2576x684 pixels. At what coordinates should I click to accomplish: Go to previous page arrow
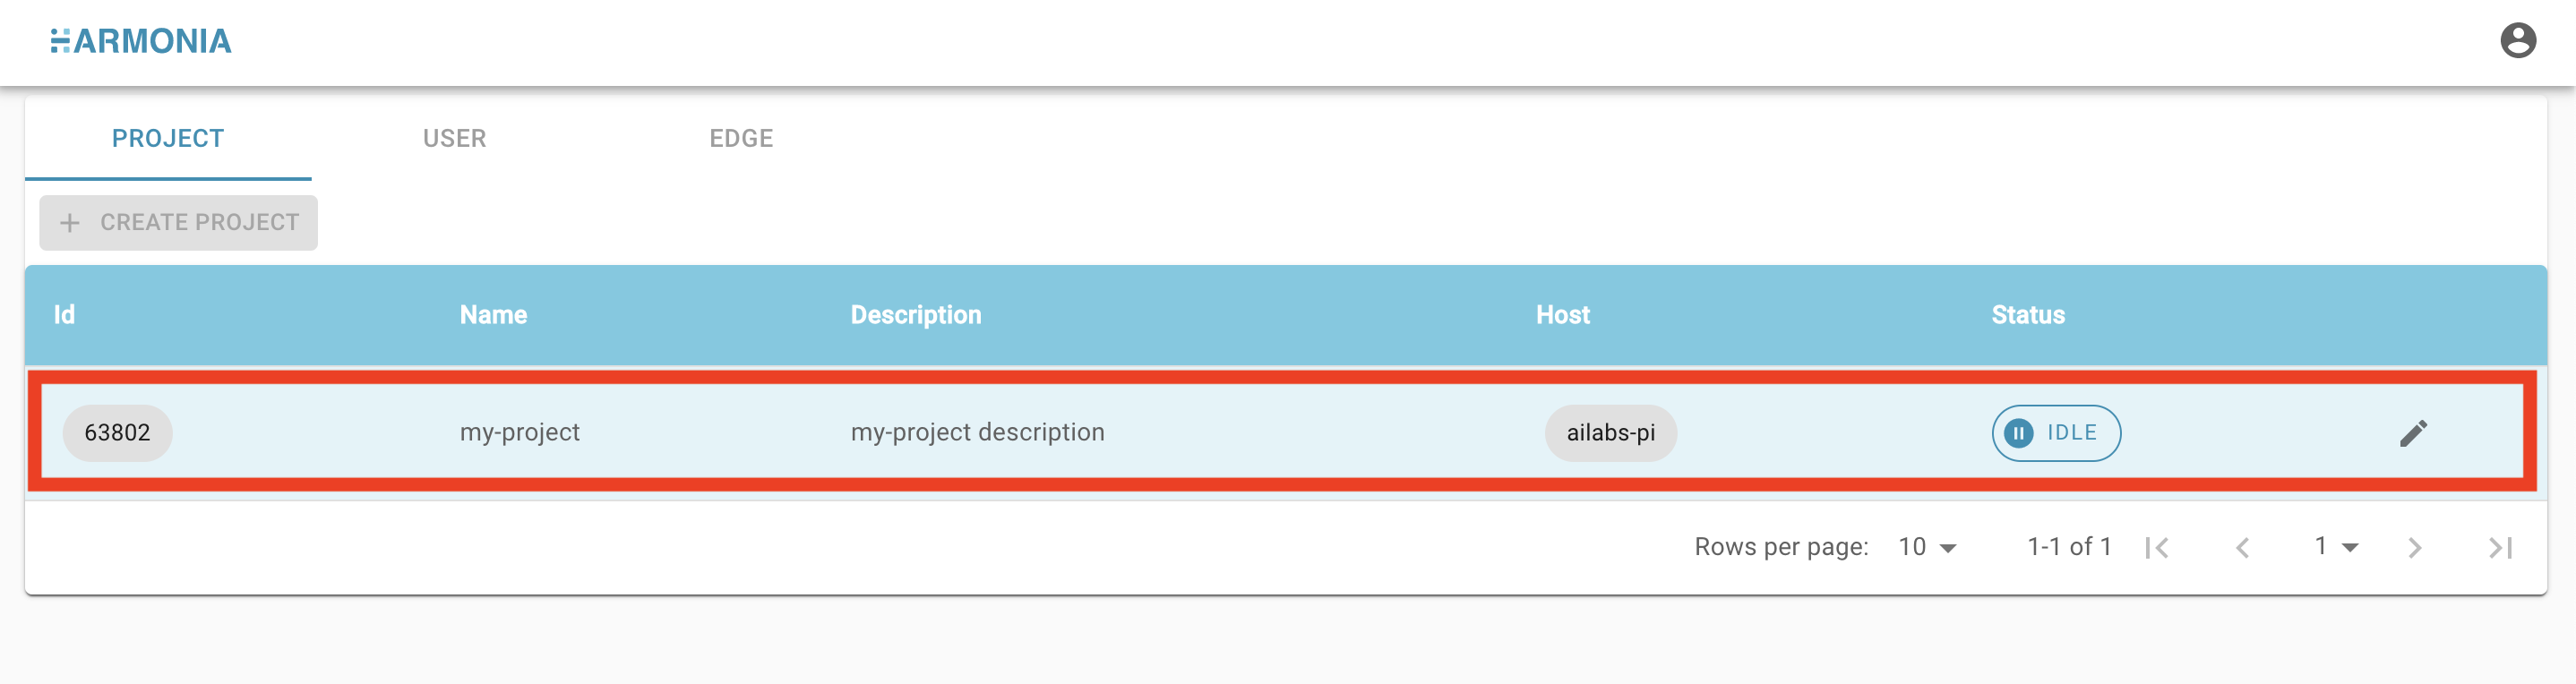coord(2243,547)
